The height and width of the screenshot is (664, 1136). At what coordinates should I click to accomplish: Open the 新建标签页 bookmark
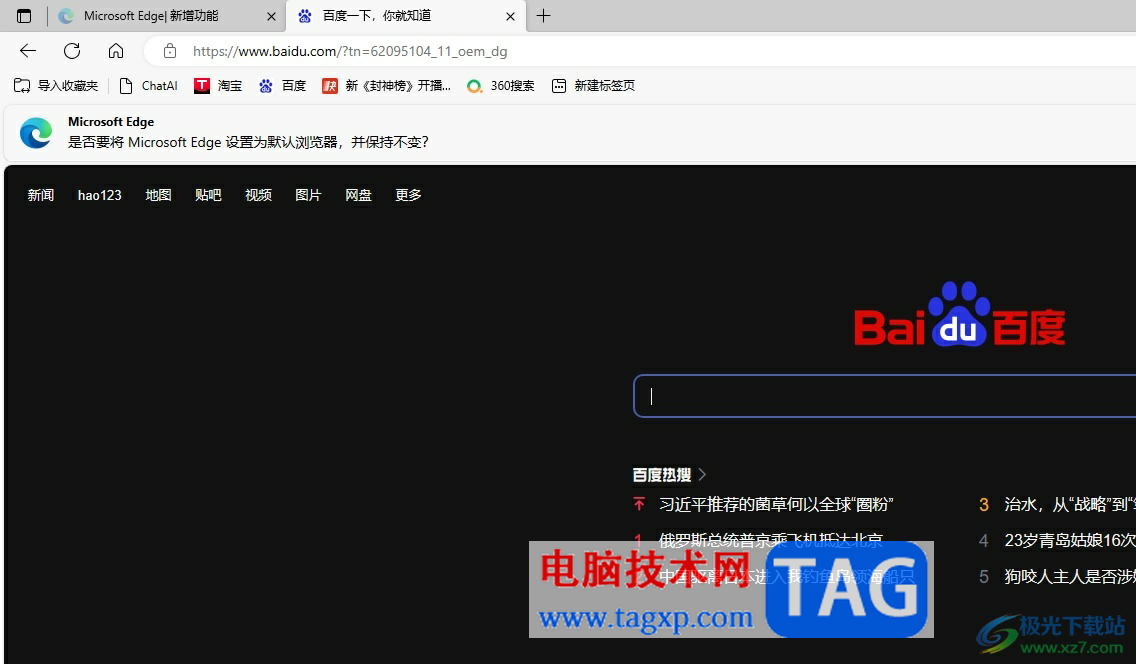tap(593, 85)
